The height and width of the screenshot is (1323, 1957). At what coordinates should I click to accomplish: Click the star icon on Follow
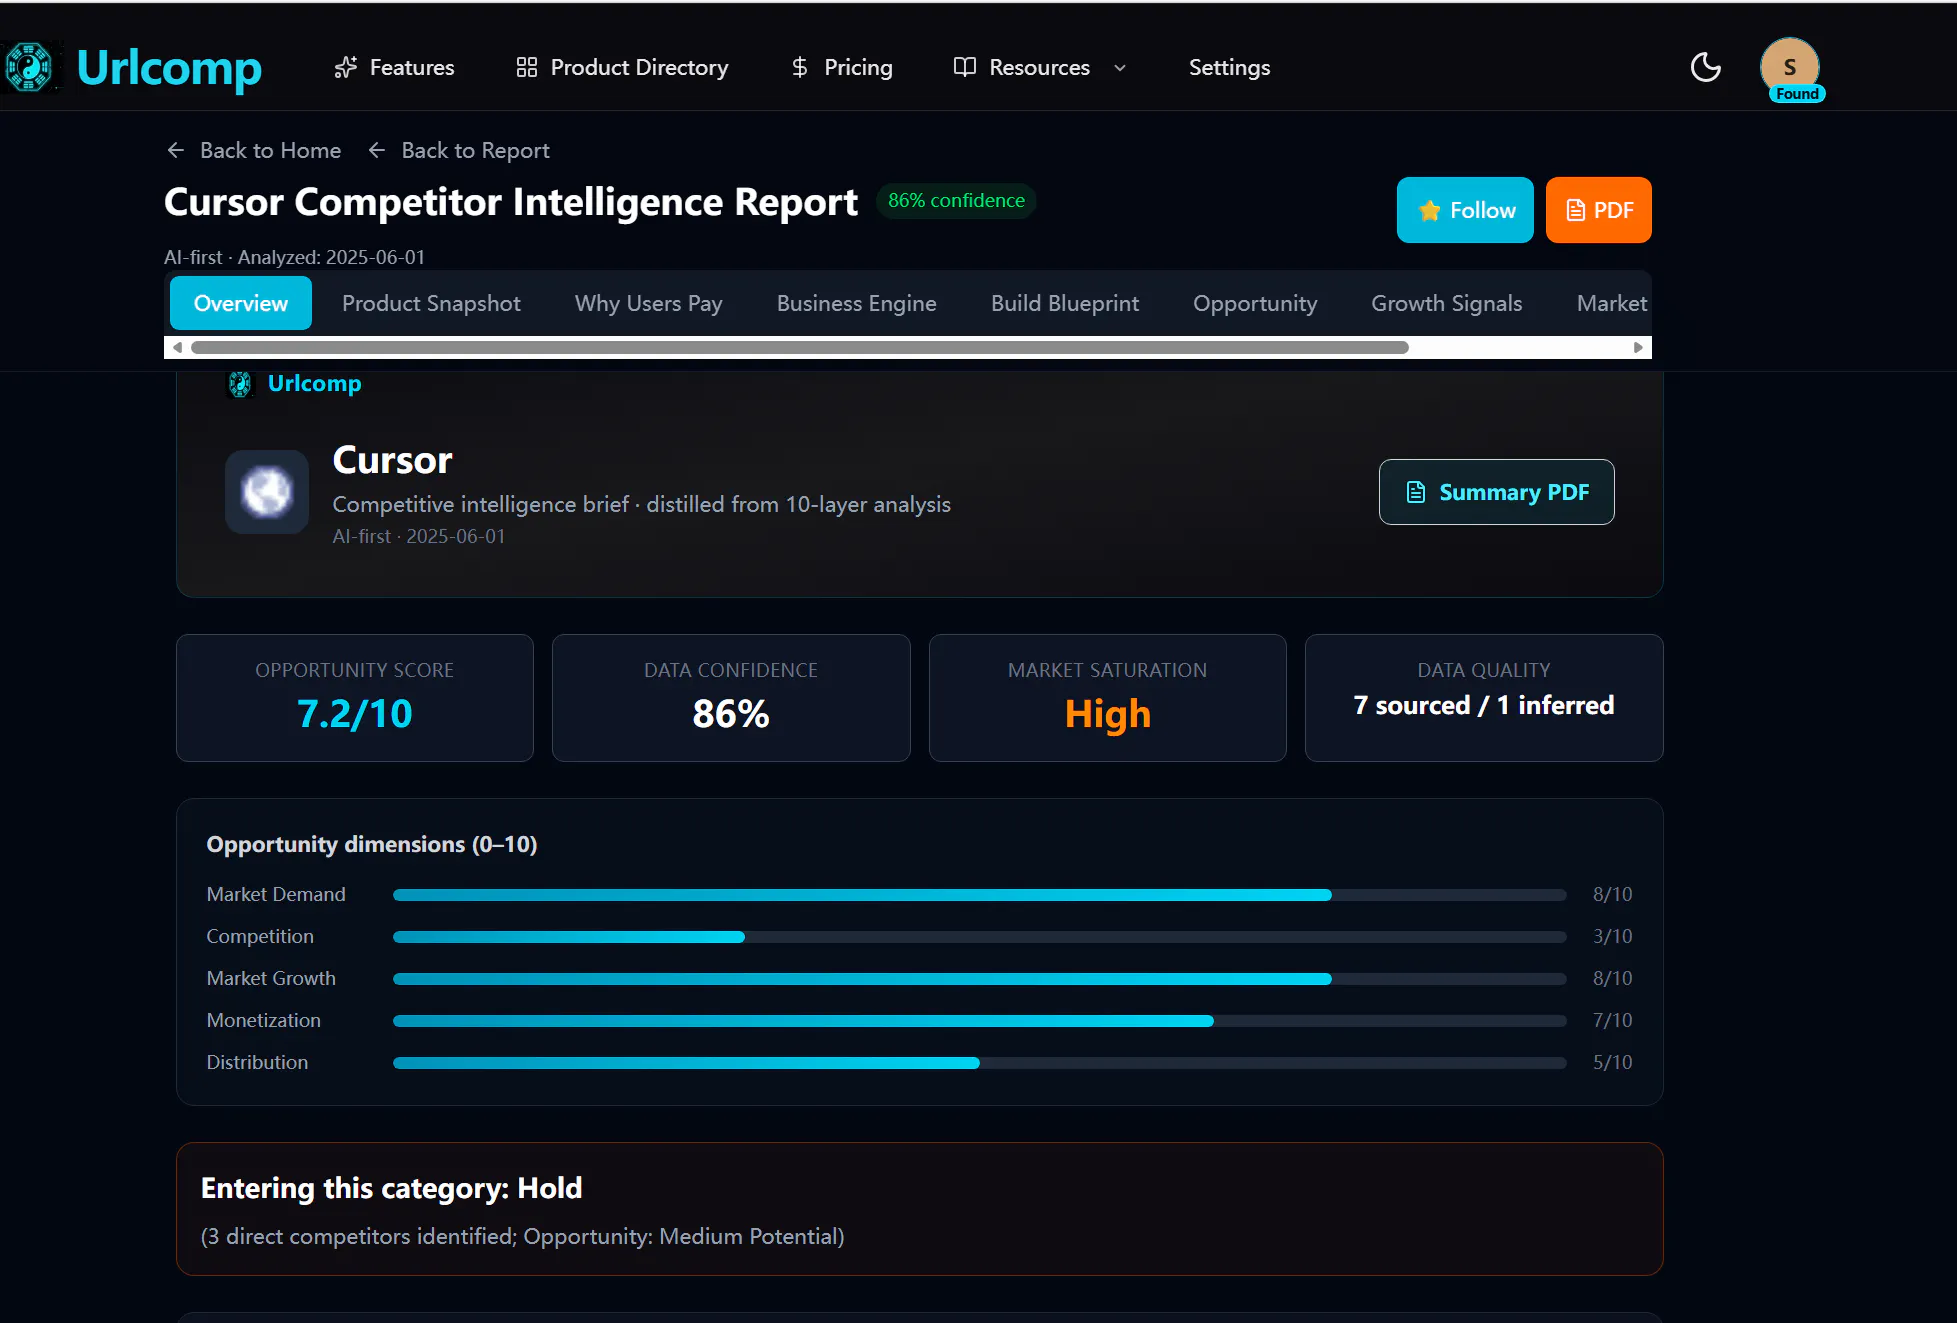coord(1430,210)
